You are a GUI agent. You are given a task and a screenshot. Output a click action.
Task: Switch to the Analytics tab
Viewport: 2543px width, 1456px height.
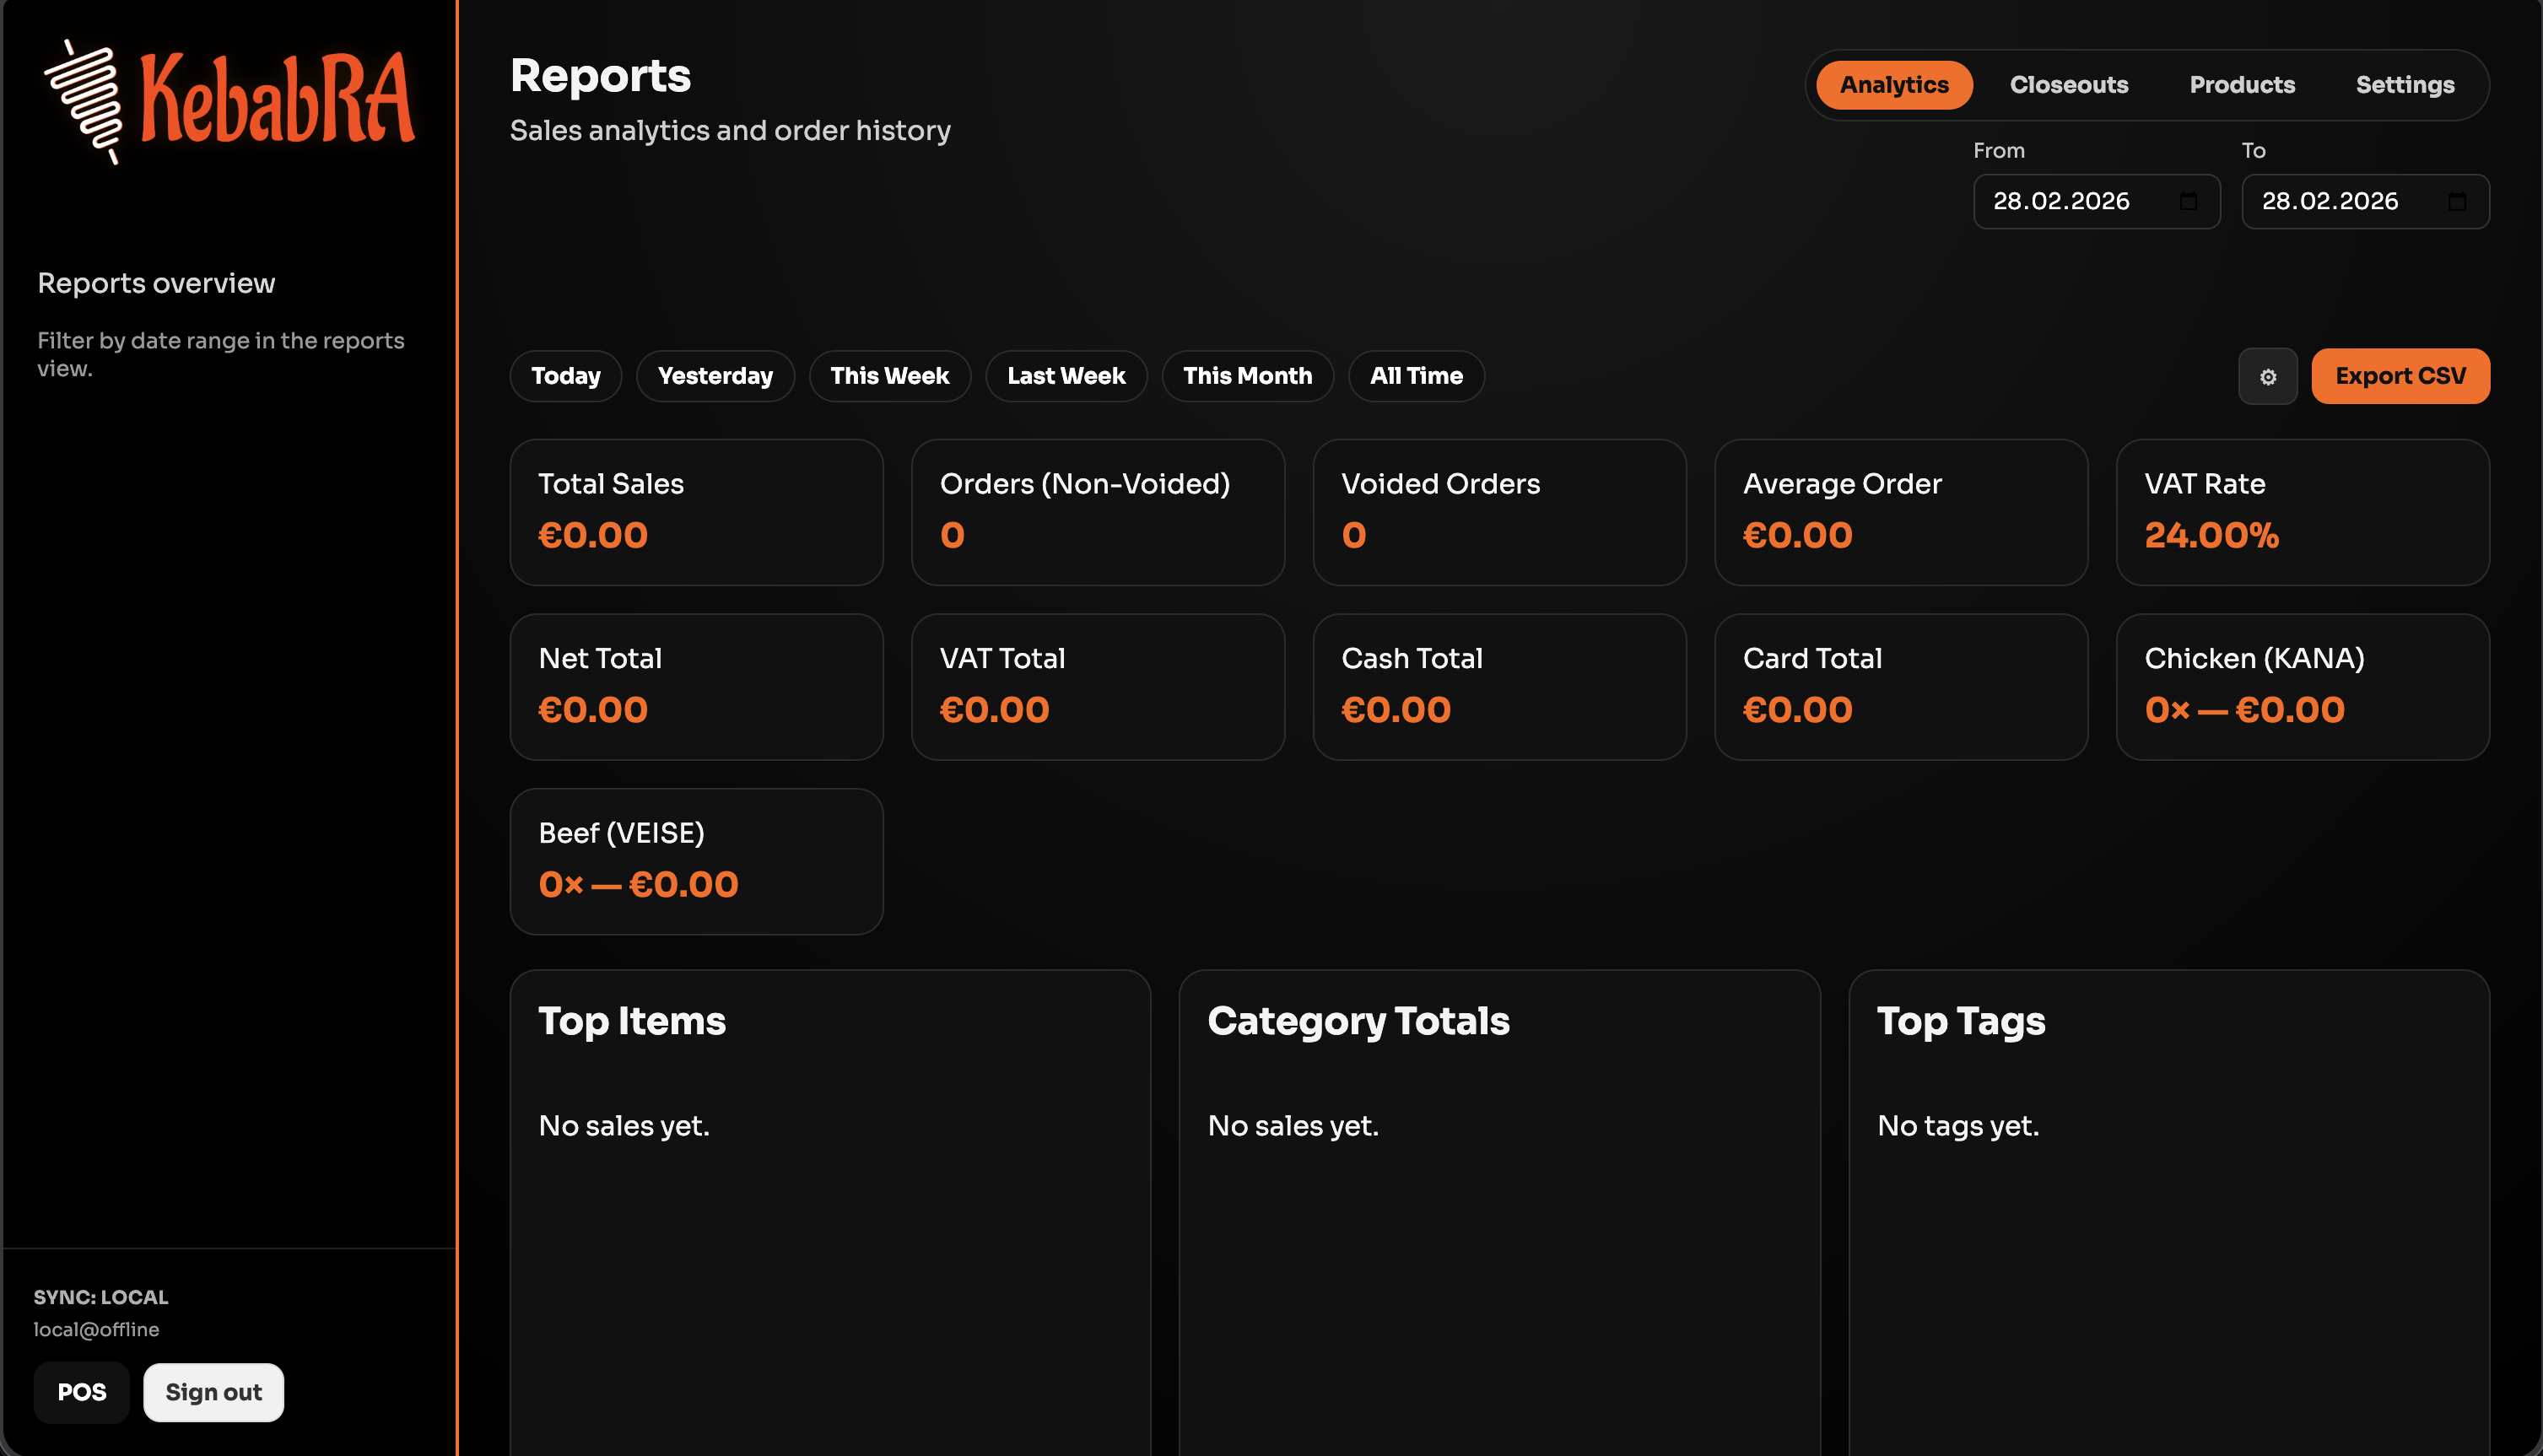(1893, 85)
